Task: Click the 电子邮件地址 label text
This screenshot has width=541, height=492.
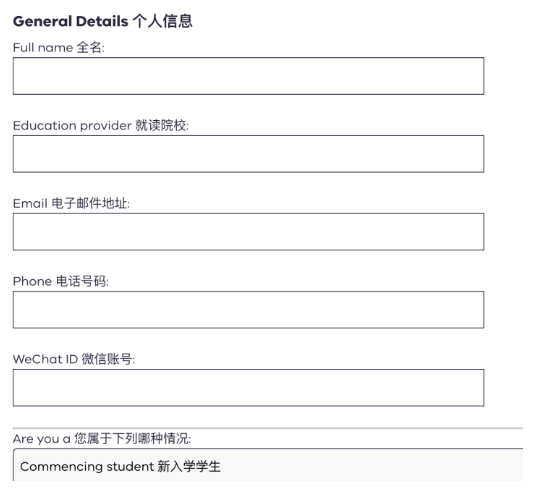Action: click(90, 203)
